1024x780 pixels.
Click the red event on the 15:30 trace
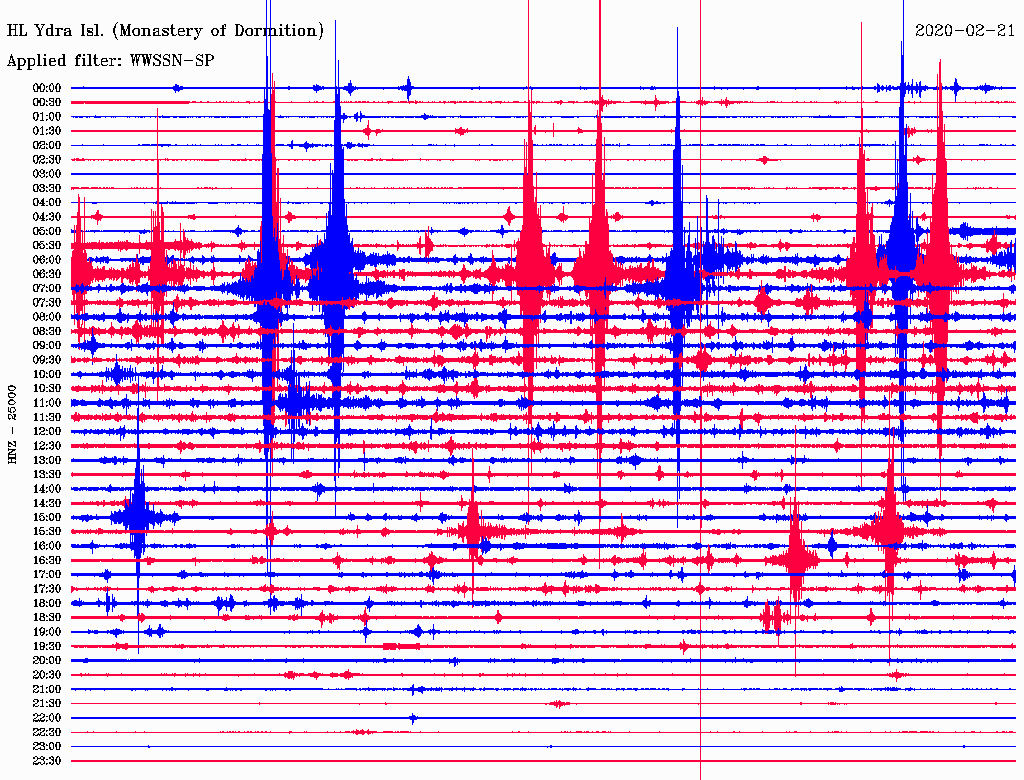[x=473, y=531]
